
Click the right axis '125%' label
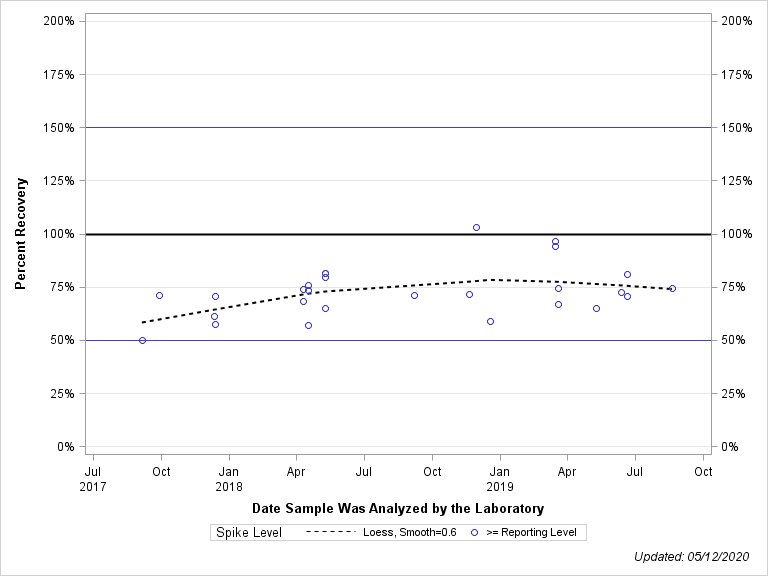[x=737, y=181]
